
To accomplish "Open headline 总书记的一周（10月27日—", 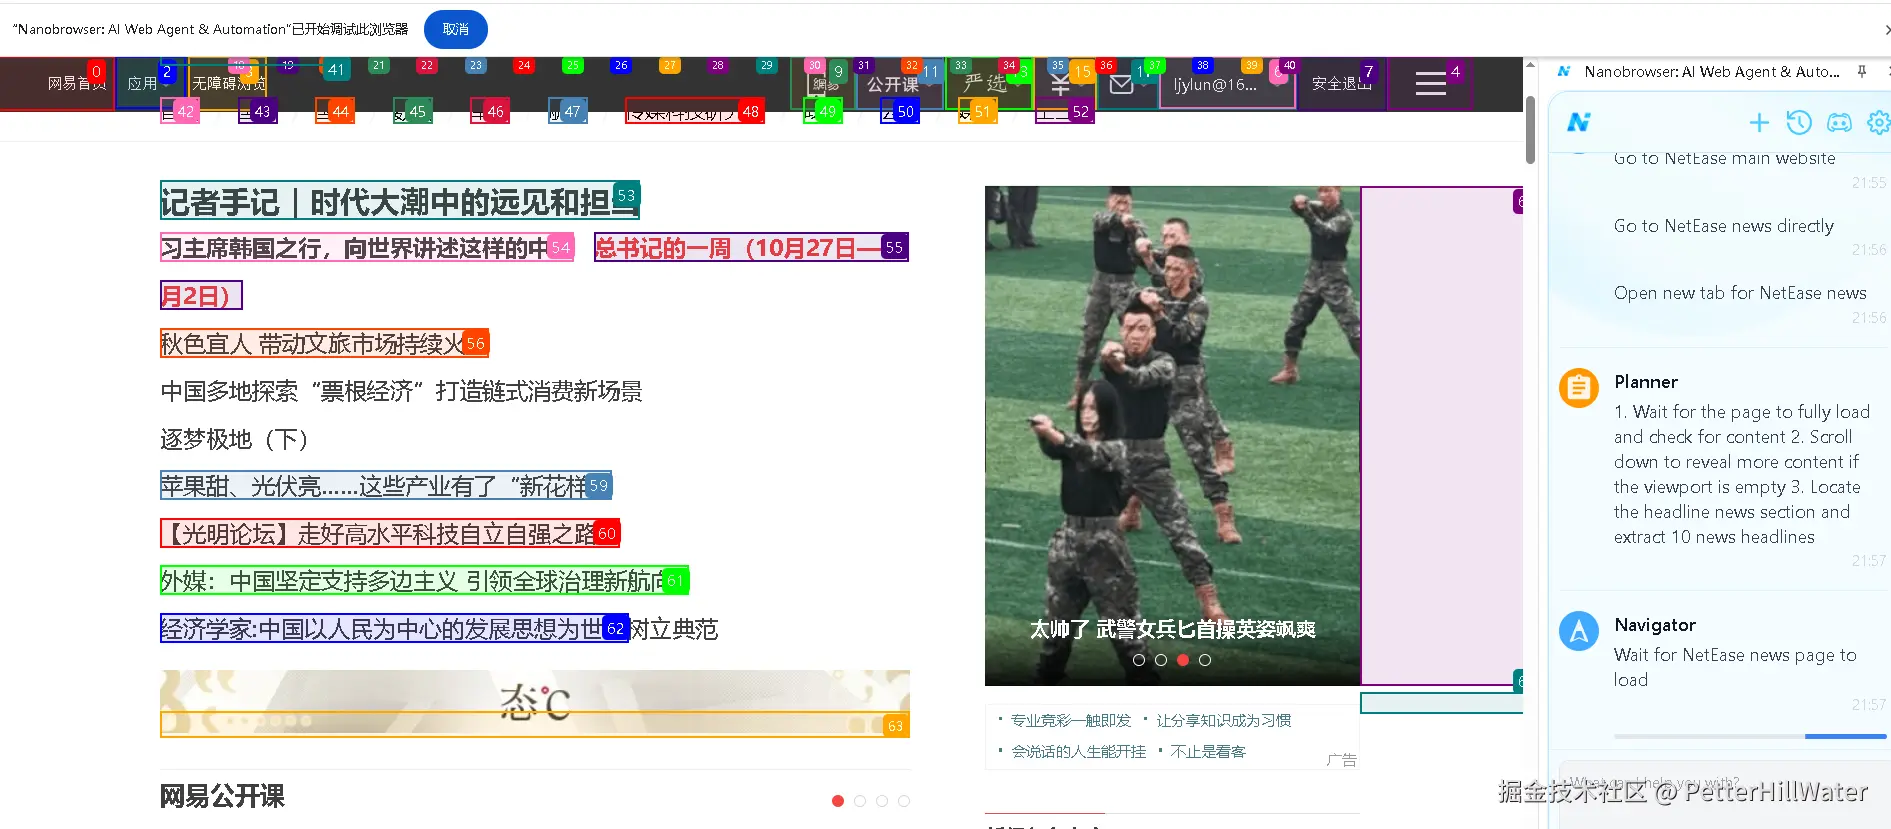I will coord(751,248).
